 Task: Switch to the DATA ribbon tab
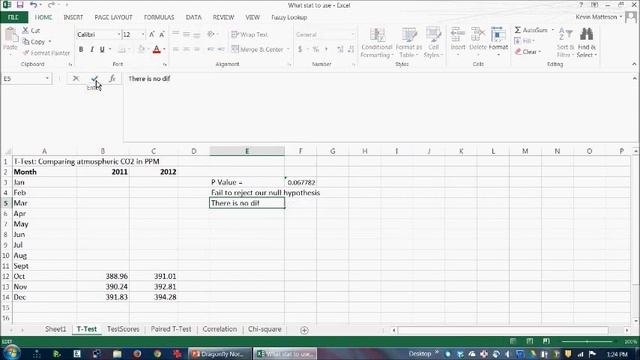193,18
